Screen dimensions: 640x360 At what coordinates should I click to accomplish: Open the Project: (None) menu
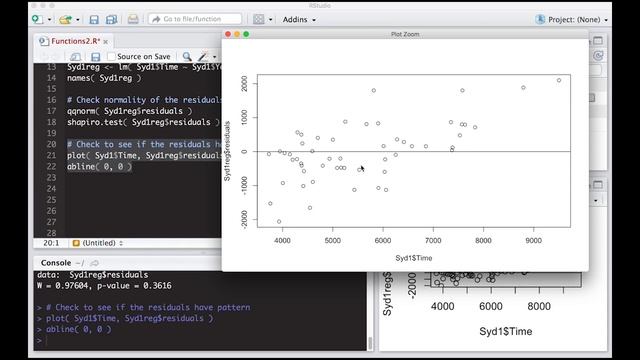(x=578, y=20)
